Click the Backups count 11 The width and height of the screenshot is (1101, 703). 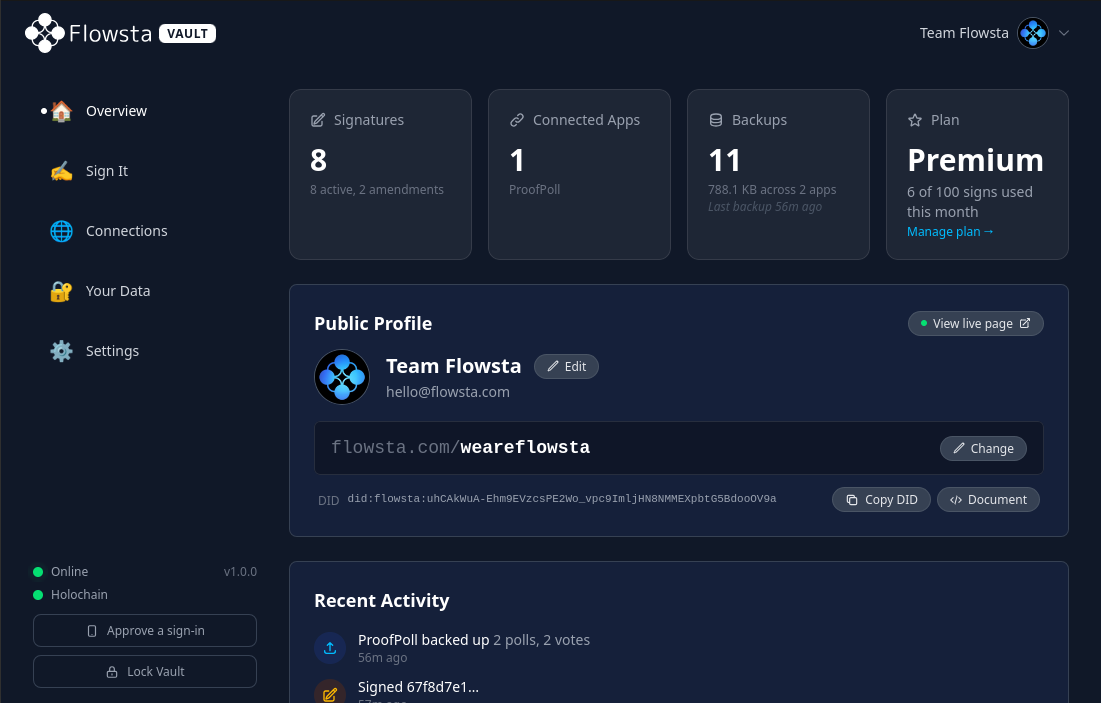pos(725,160)
